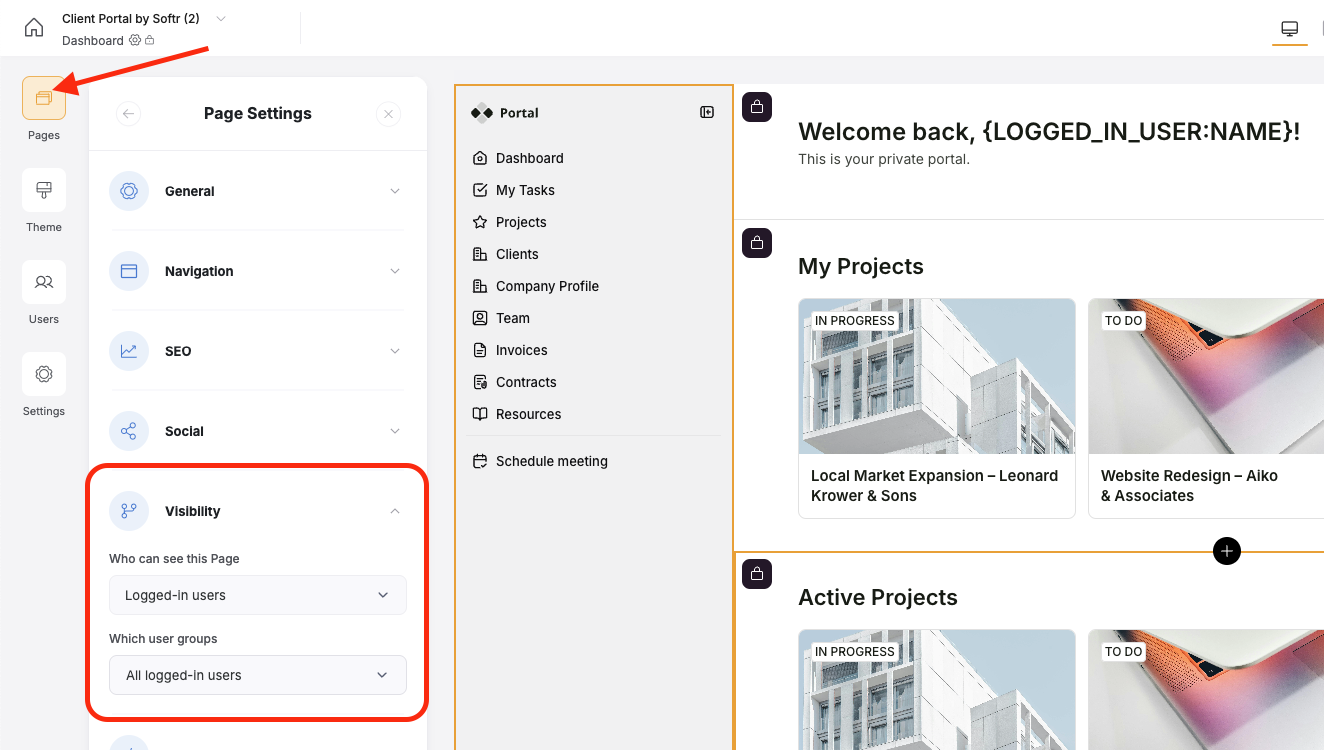Open the Pages panel icon
This screenshot has height=750, width=1324.
[44, 98]
